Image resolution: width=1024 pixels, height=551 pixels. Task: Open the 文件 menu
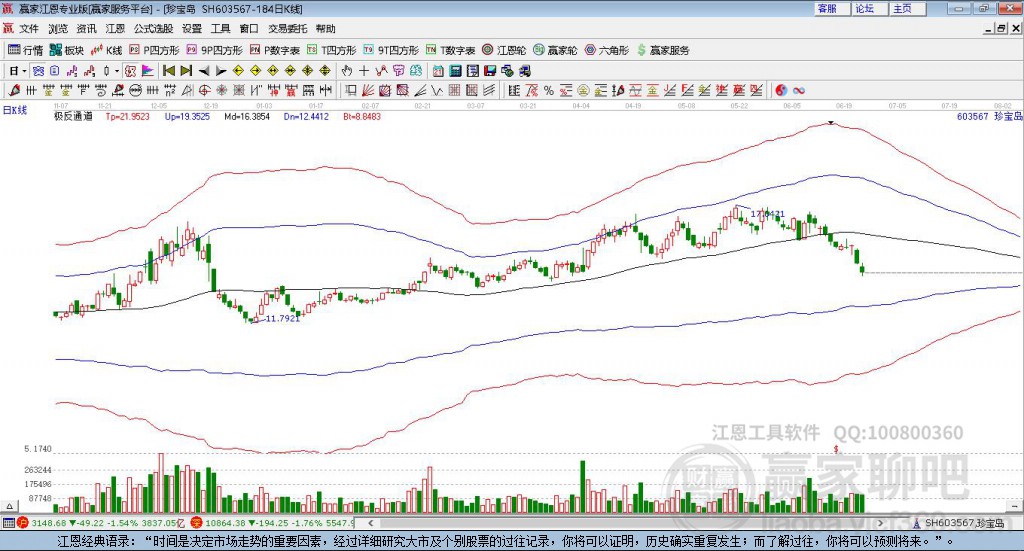click(29, 29)
